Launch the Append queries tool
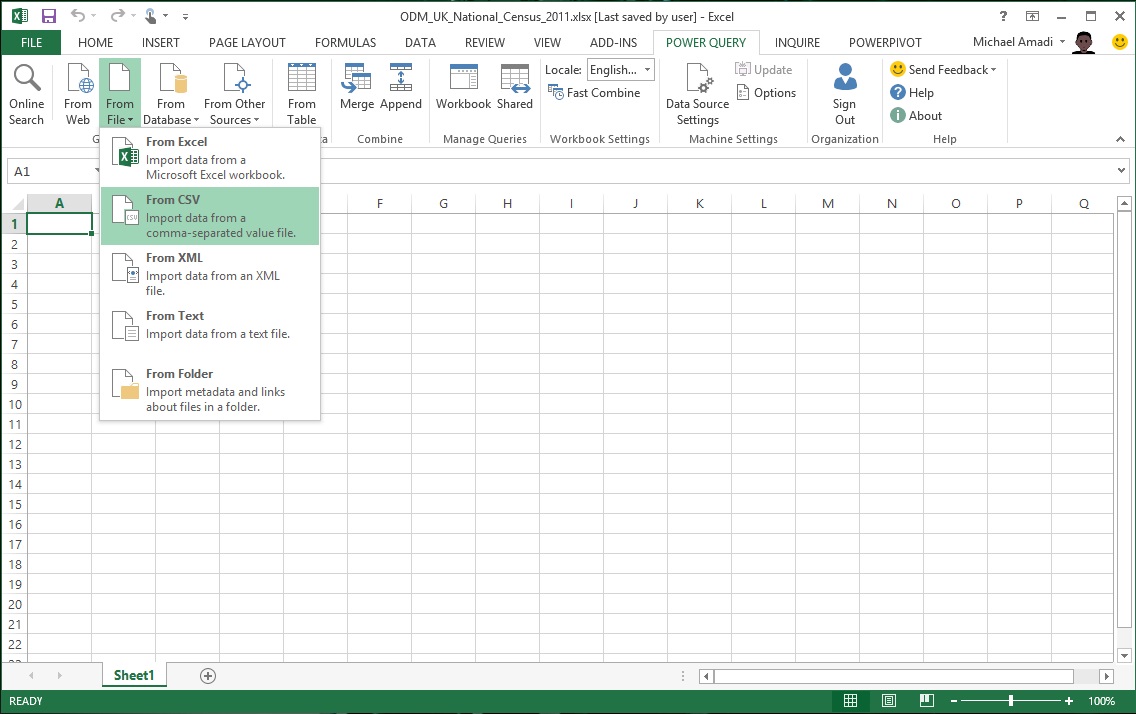This screenshot has height=714, width=1136. pyautogui.click(x=401, y=87)
